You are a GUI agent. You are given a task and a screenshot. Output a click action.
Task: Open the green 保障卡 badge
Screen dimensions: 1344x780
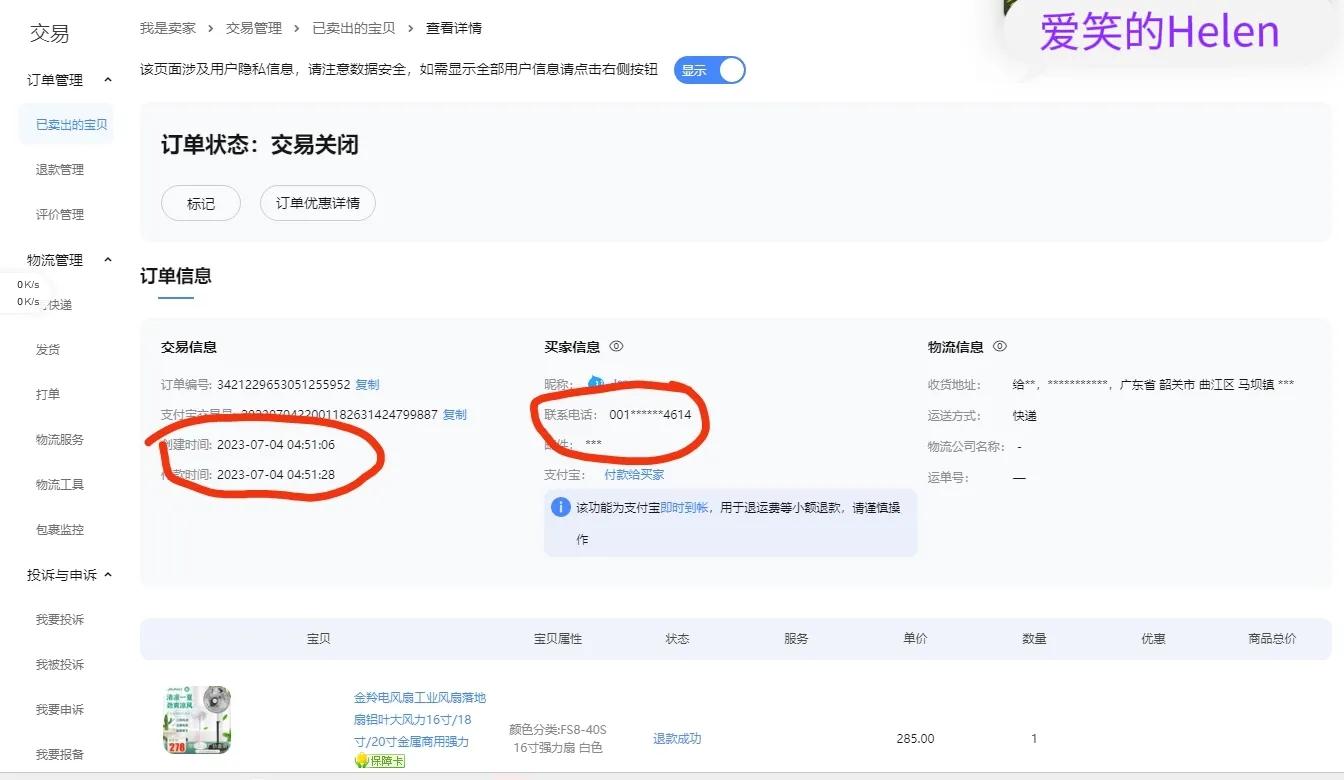click(381, 761)
